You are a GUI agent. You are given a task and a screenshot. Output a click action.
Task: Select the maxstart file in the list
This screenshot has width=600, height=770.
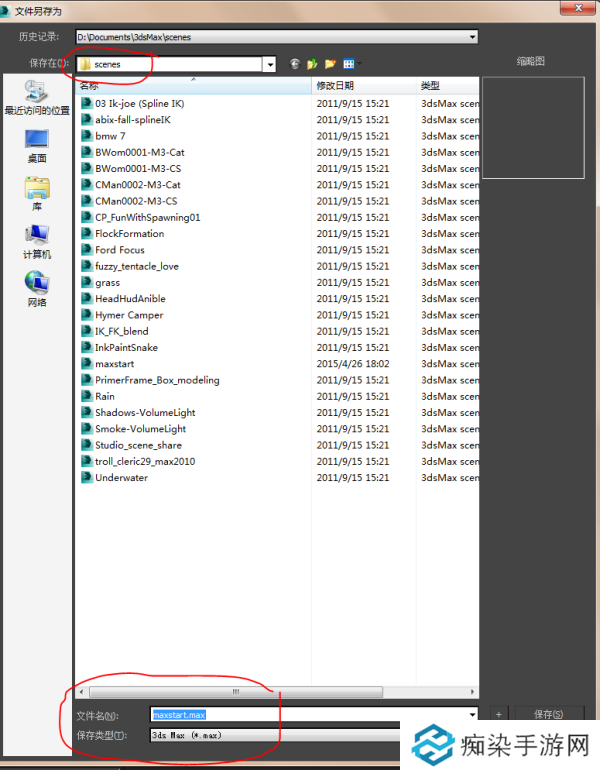(x=114, y=364)
